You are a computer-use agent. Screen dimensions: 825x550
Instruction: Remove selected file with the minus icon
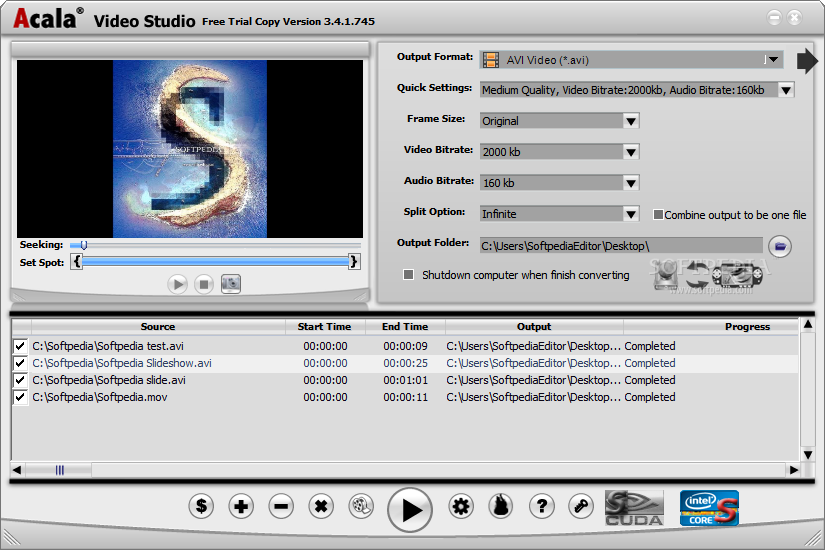click(x=281, y=506)
